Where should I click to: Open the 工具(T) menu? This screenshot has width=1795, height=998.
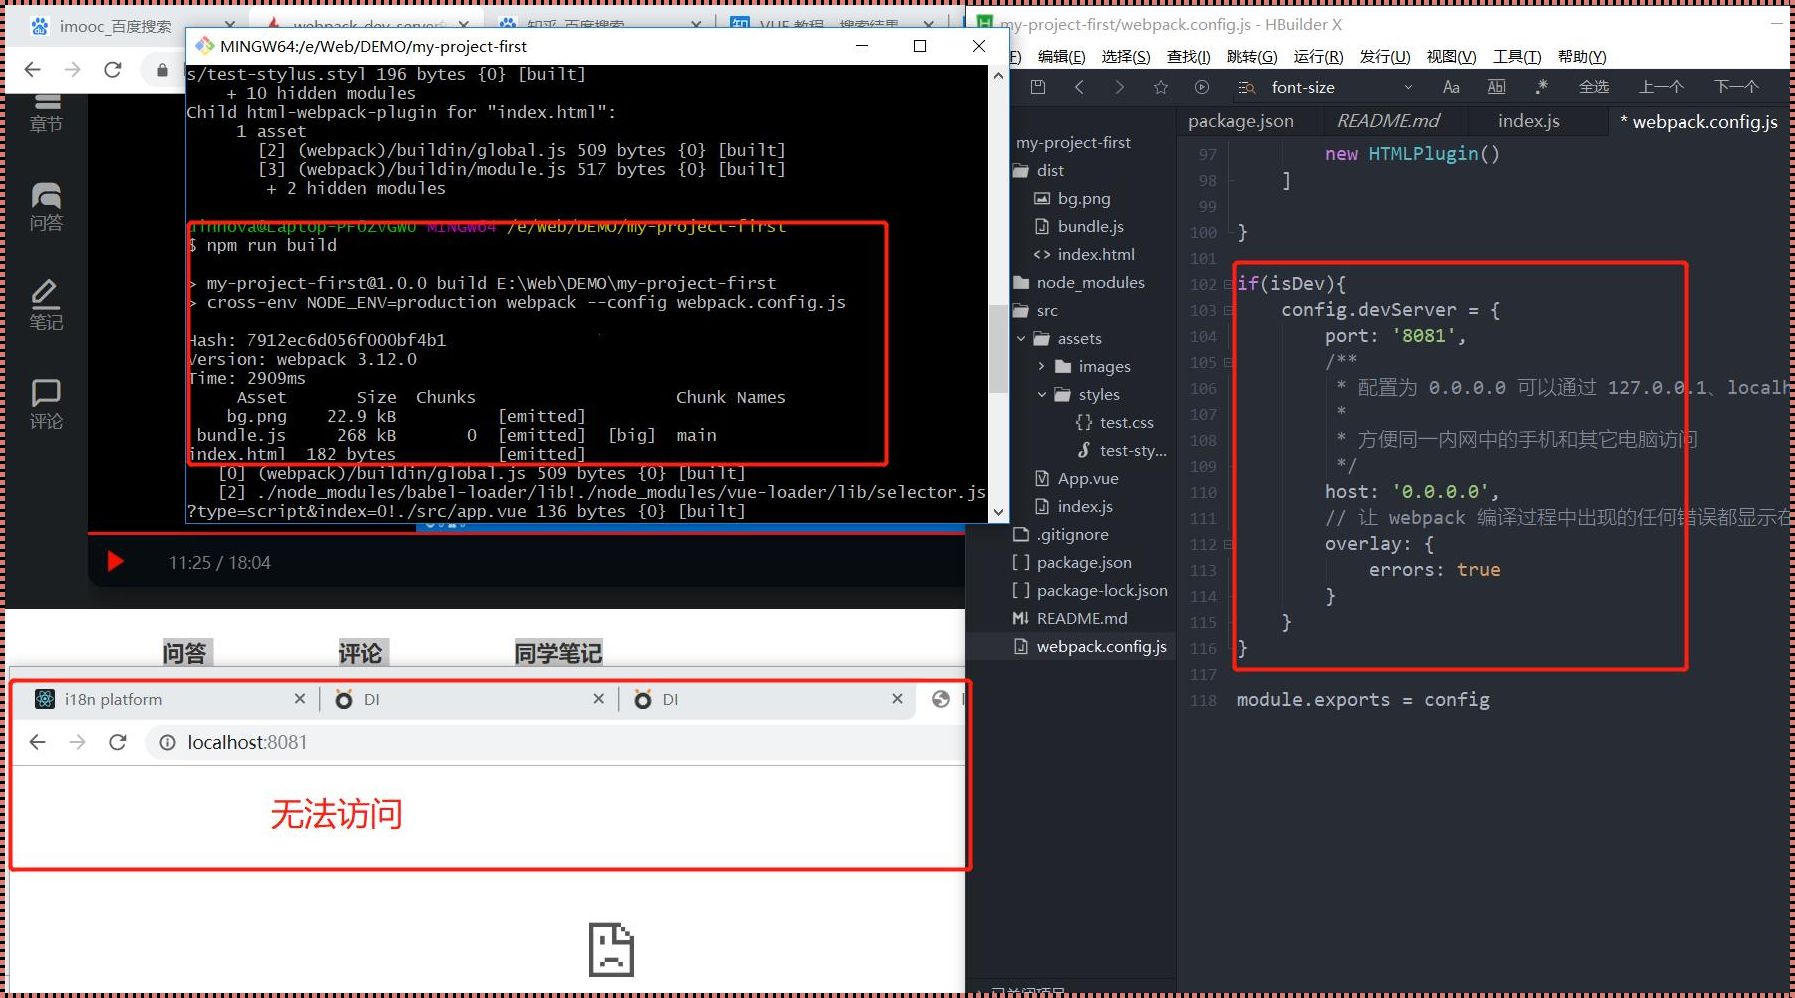point(1517,57)
